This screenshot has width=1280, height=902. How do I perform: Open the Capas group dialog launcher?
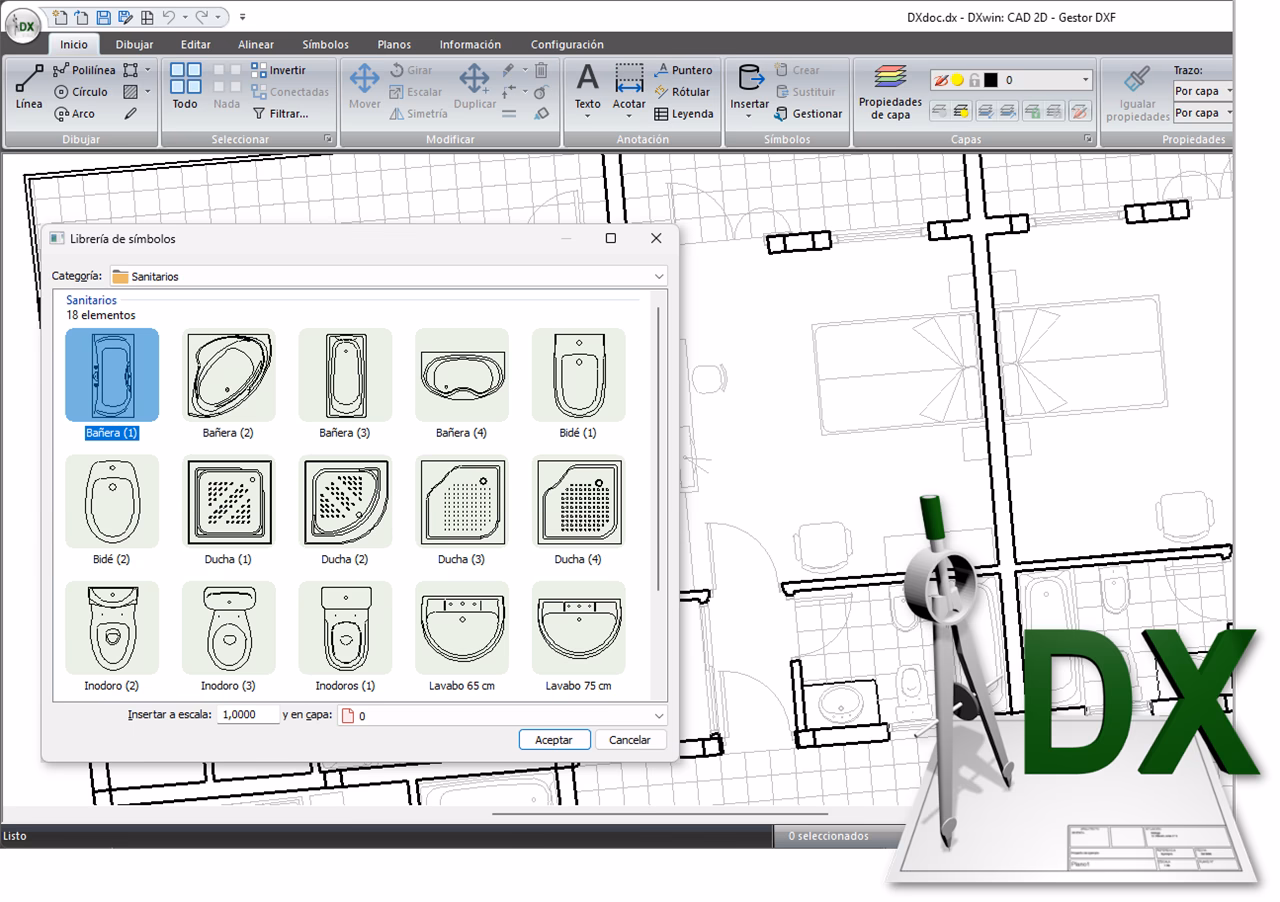[x=1088, y=139]
